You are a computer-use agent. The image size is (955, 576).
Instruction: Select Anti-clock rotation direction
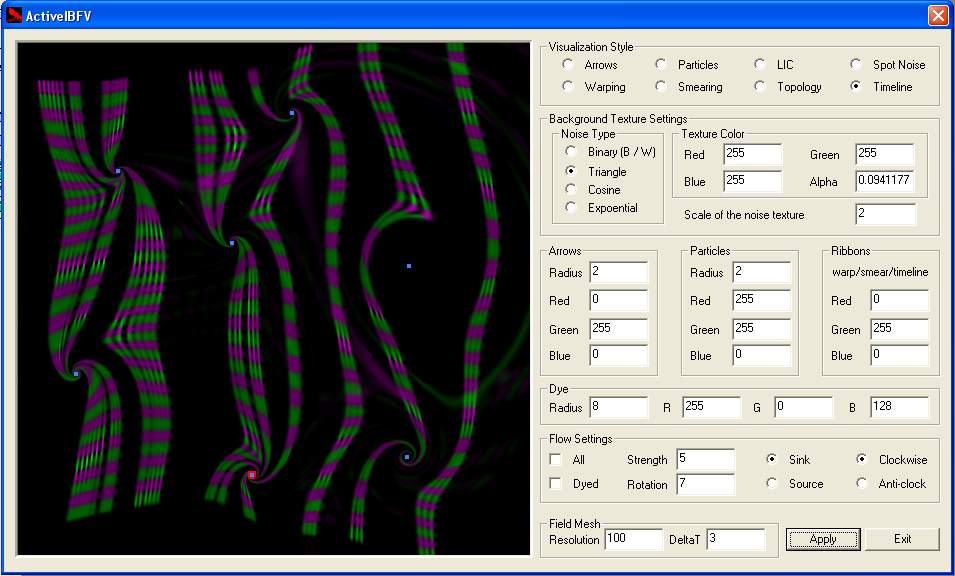pyautogui.click(x=862, y=484)
